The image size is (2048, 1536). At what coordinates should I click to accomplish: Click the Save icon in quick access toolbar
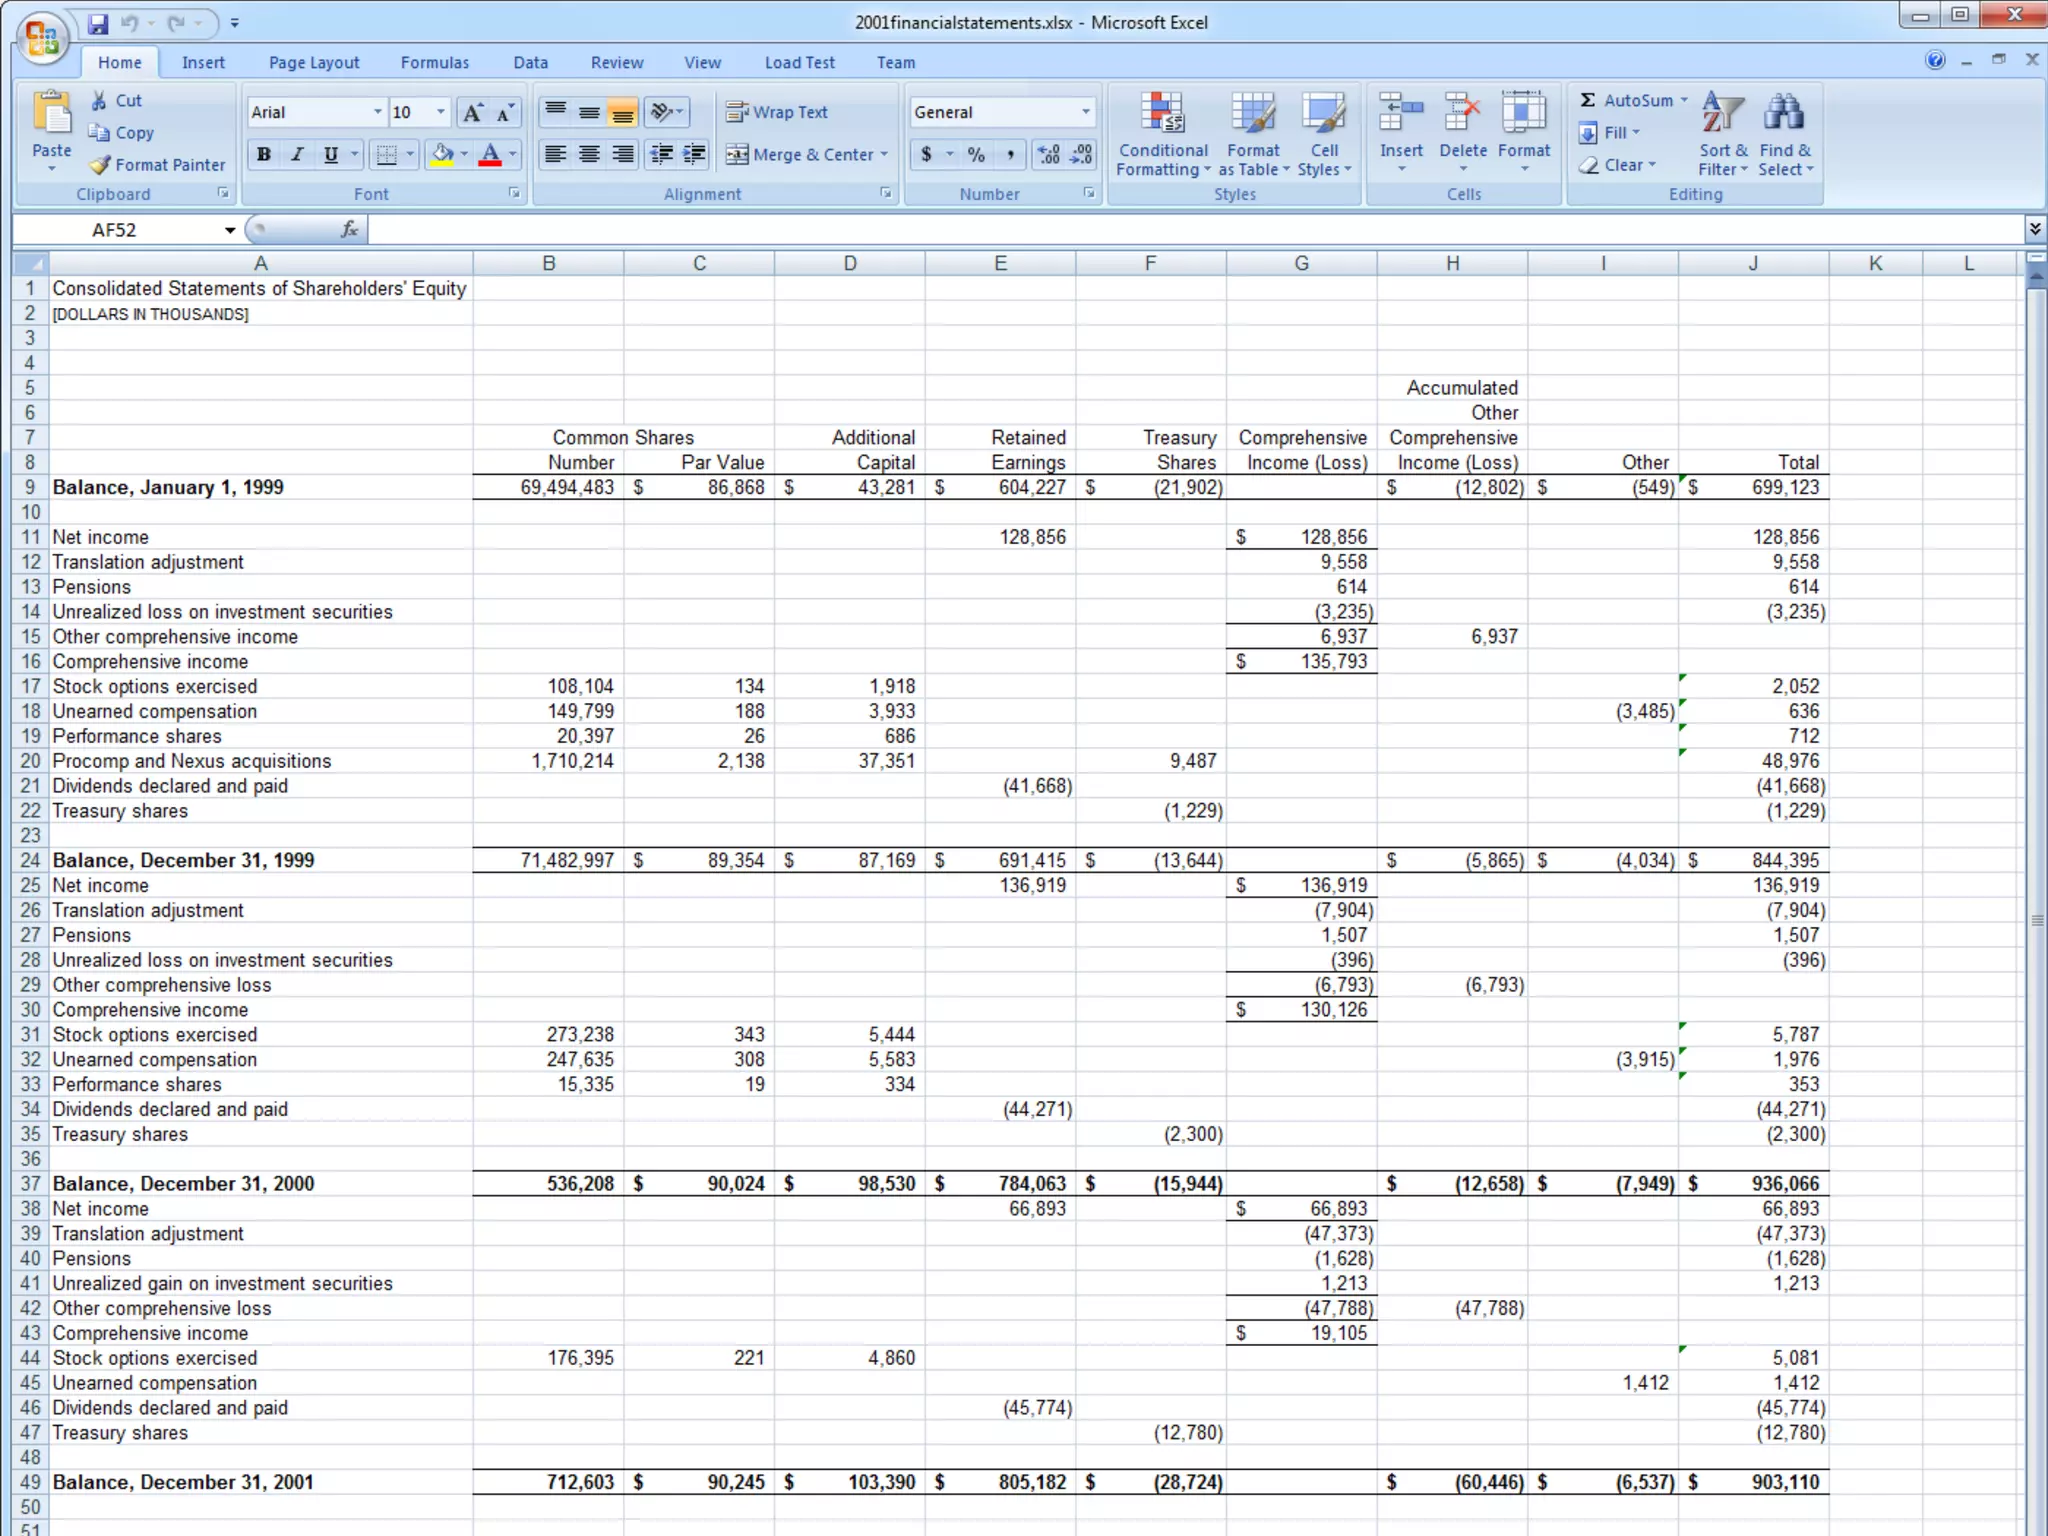tap(97, 23)
